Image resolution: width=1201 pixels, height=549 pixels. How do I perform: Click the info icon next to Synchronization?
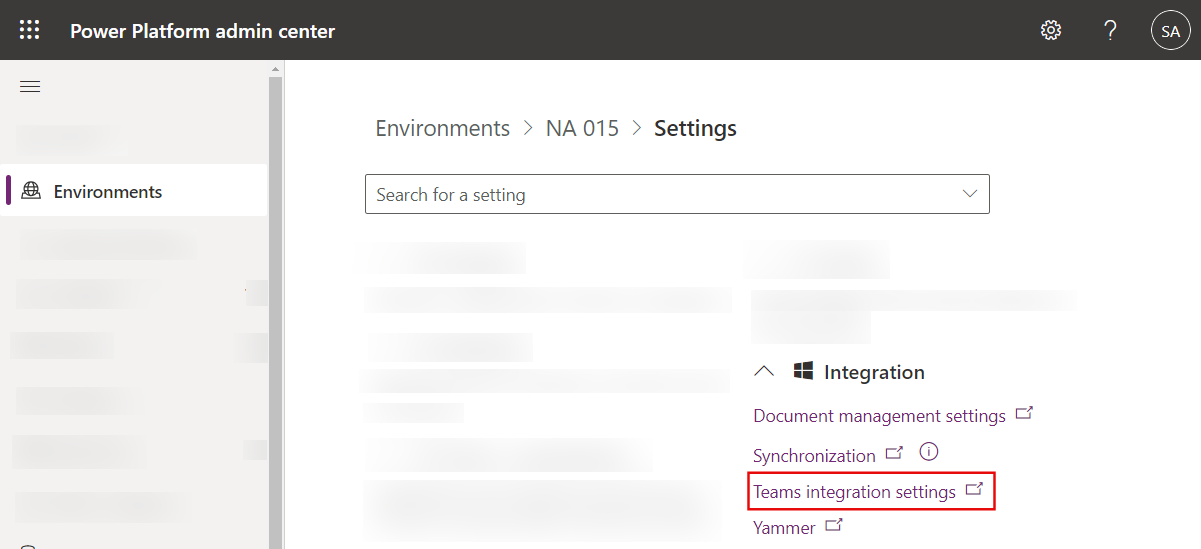pos(929,452)
